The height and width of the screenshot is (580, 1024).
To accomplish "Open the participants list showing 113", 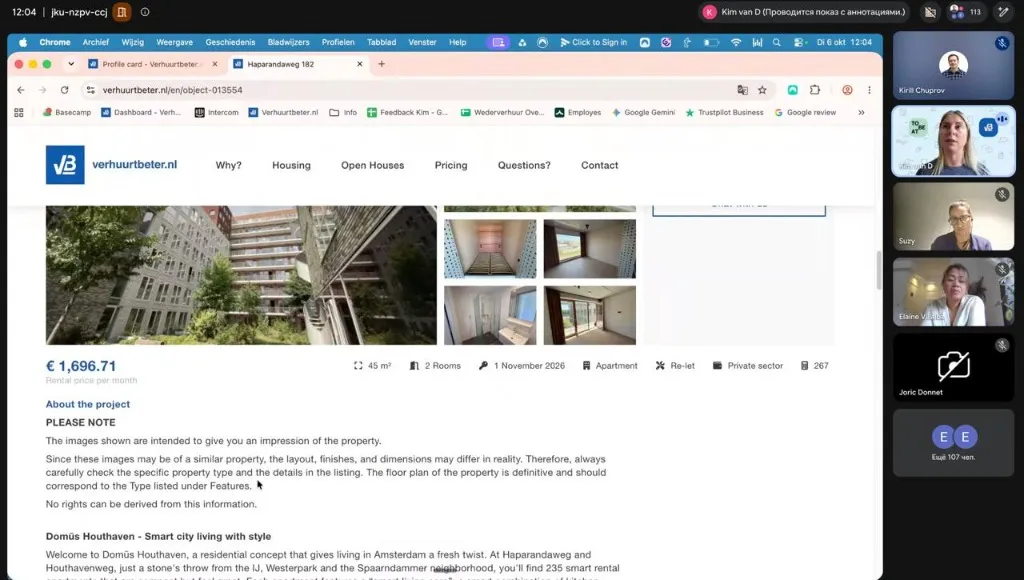I will click(967, 12).
